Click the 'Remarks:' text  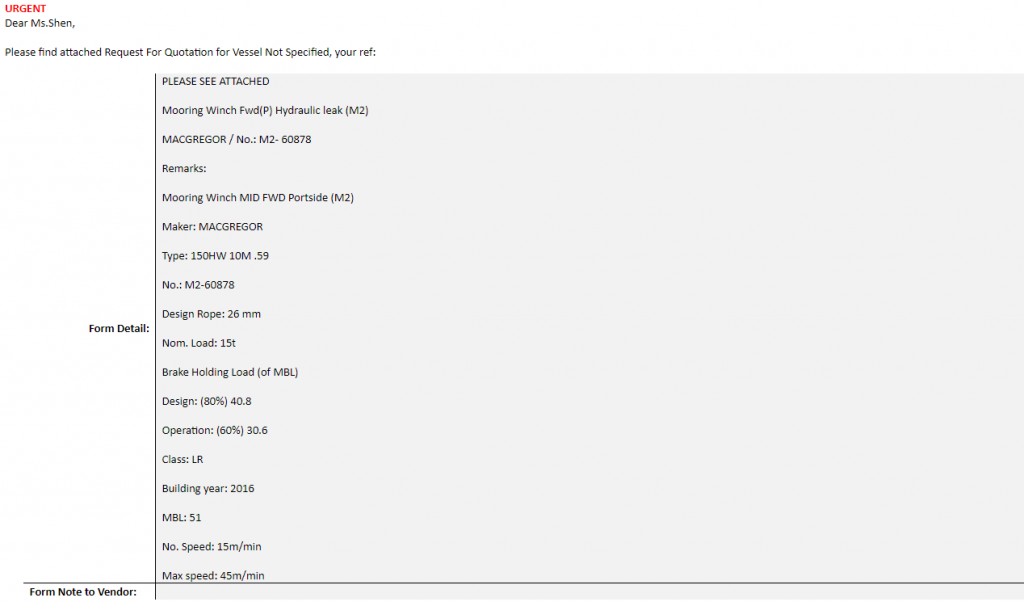pos(184,168)
